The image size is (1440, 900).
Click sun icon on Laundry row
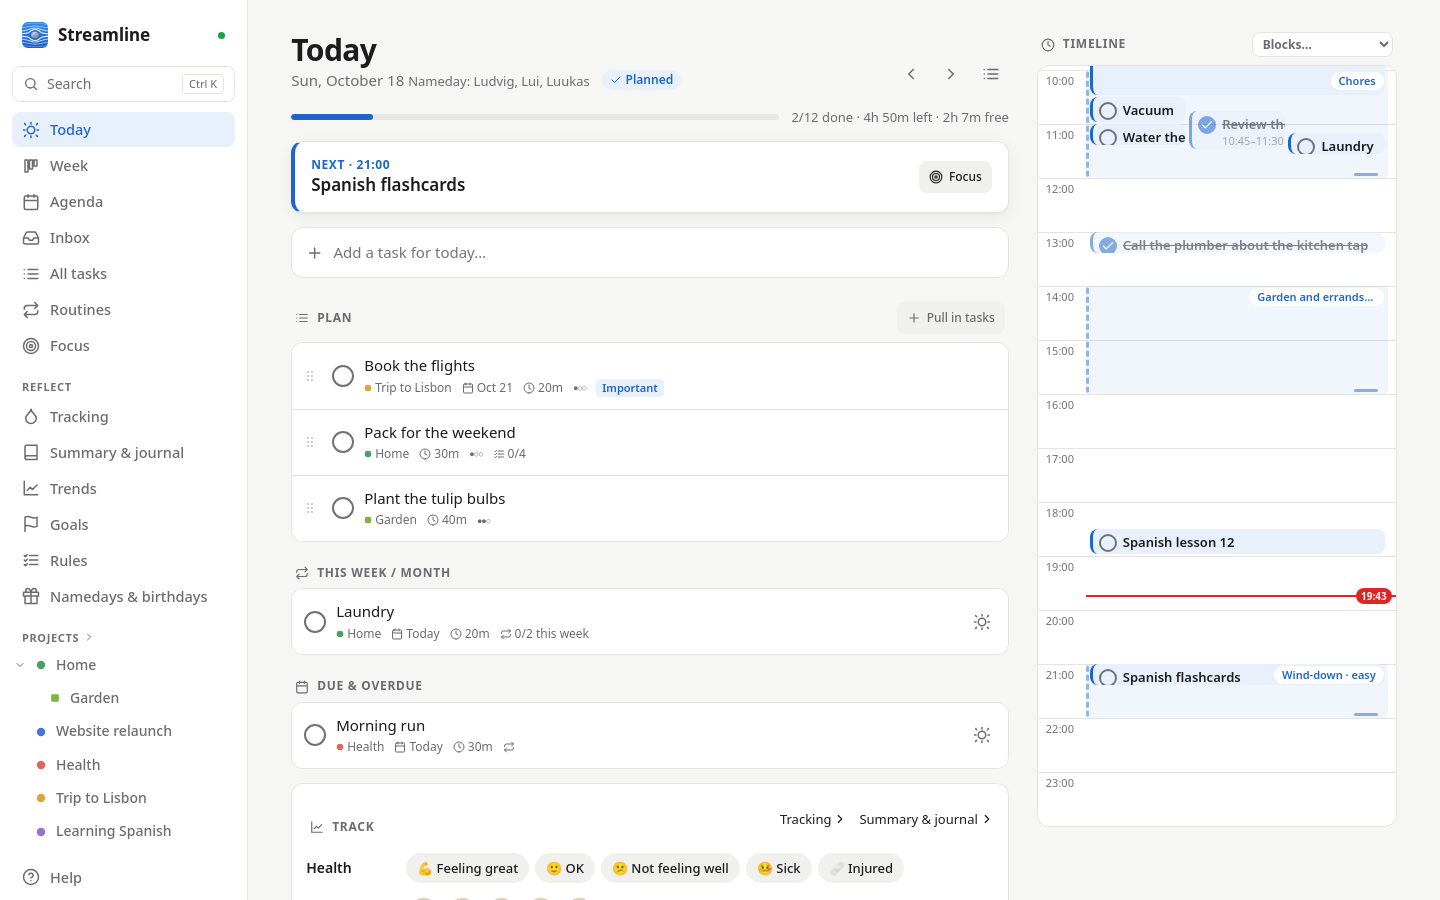point(982,622)
